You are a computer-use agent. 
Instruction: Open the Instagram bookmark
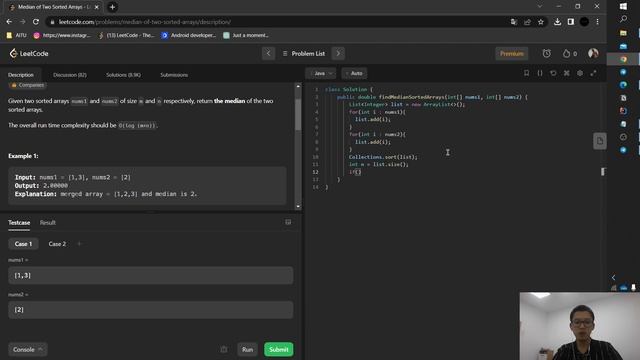point(62,36)
